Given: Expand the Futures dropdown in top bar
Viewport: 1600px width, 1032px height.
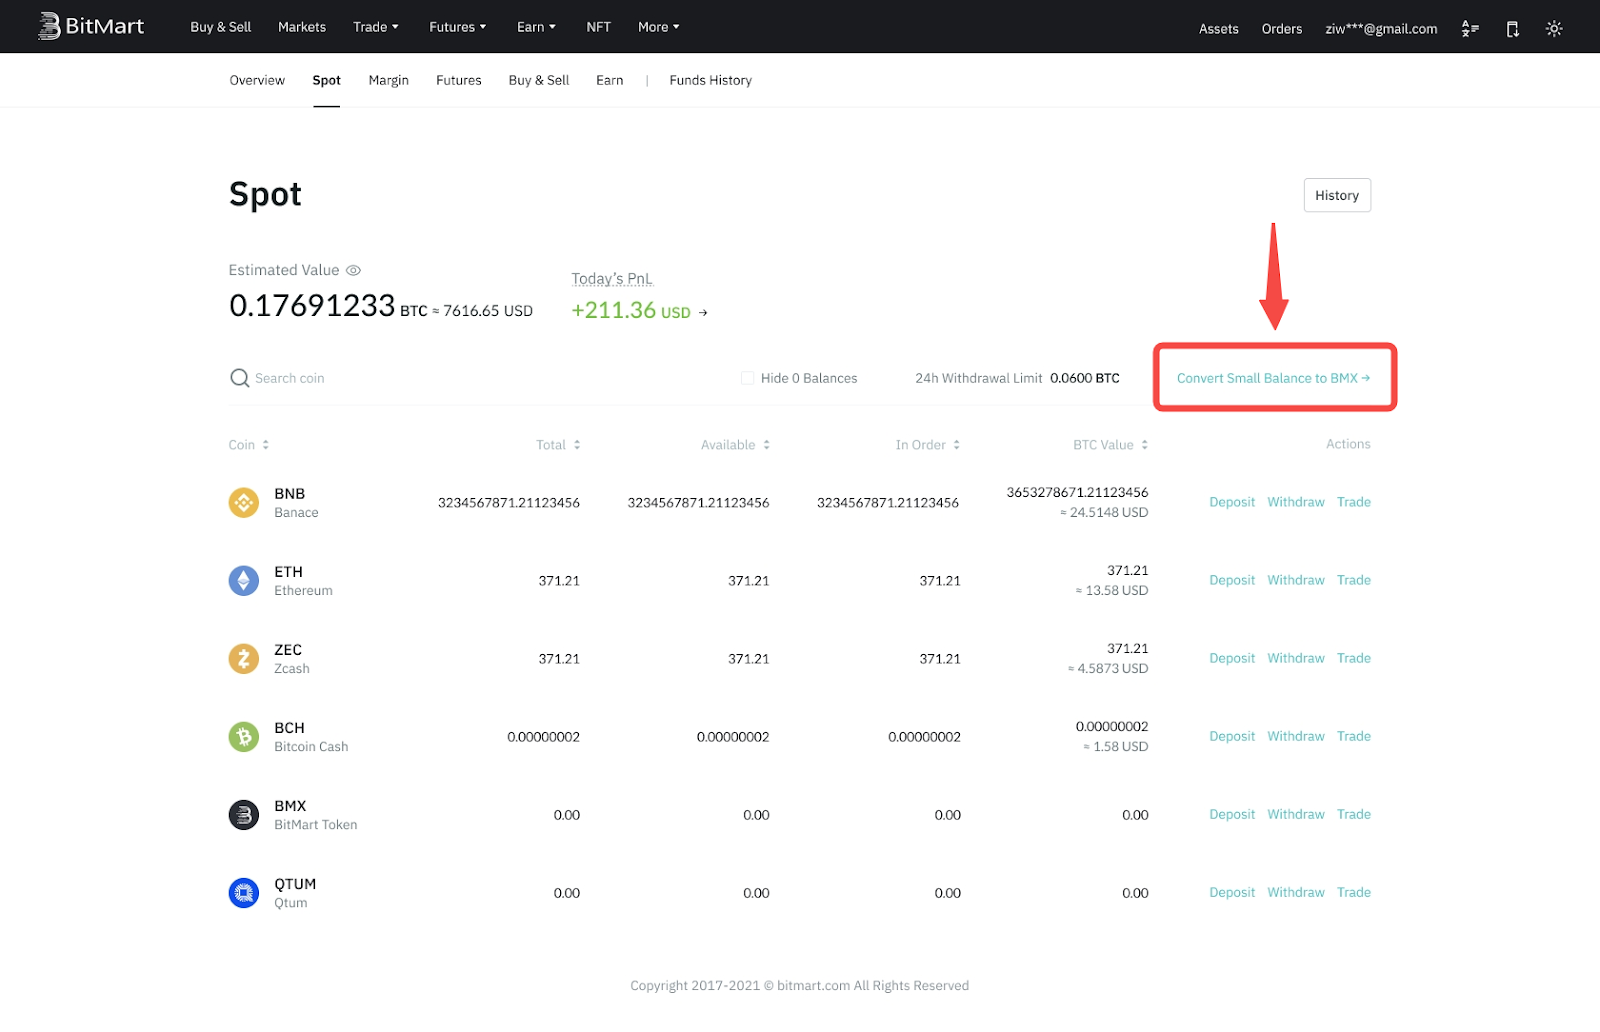Looking at the screenshot, I should coord(458,27).
